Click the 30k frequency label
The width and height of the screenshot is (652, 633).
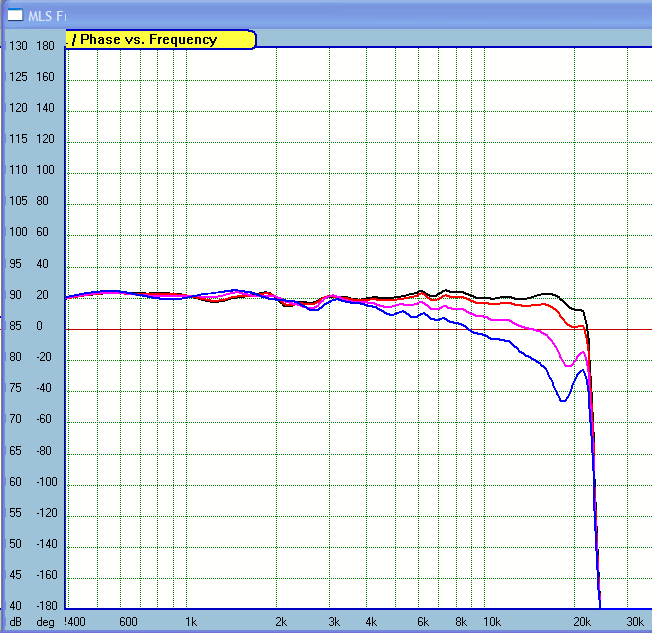click(x=635, y=621)
